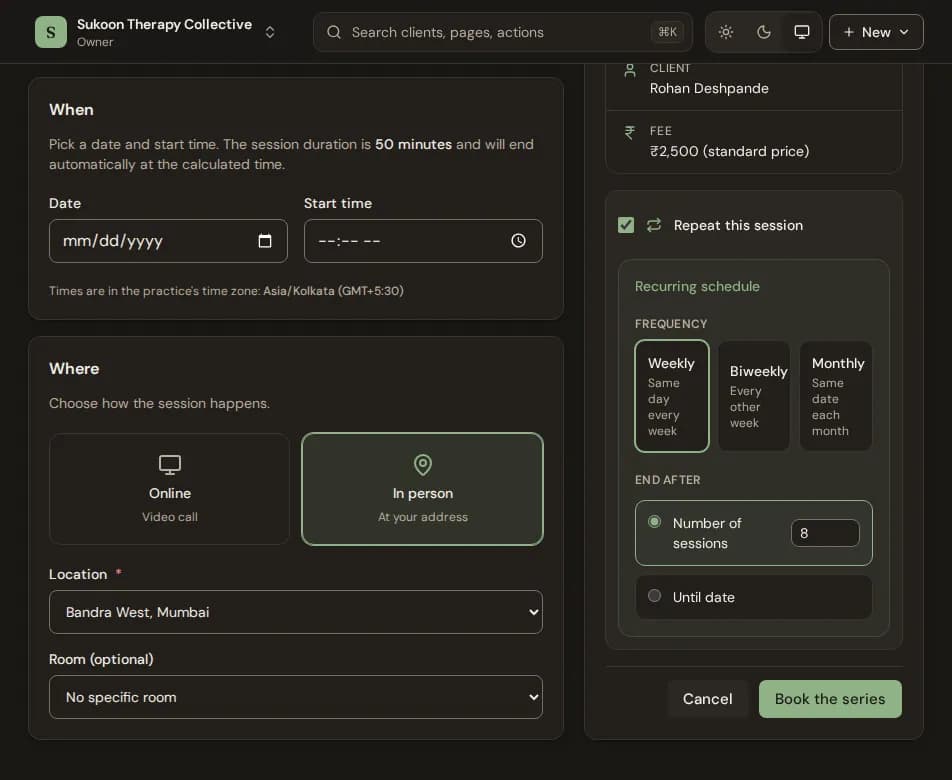Click the Start time field
952x780 pixels.
[423, 241]
